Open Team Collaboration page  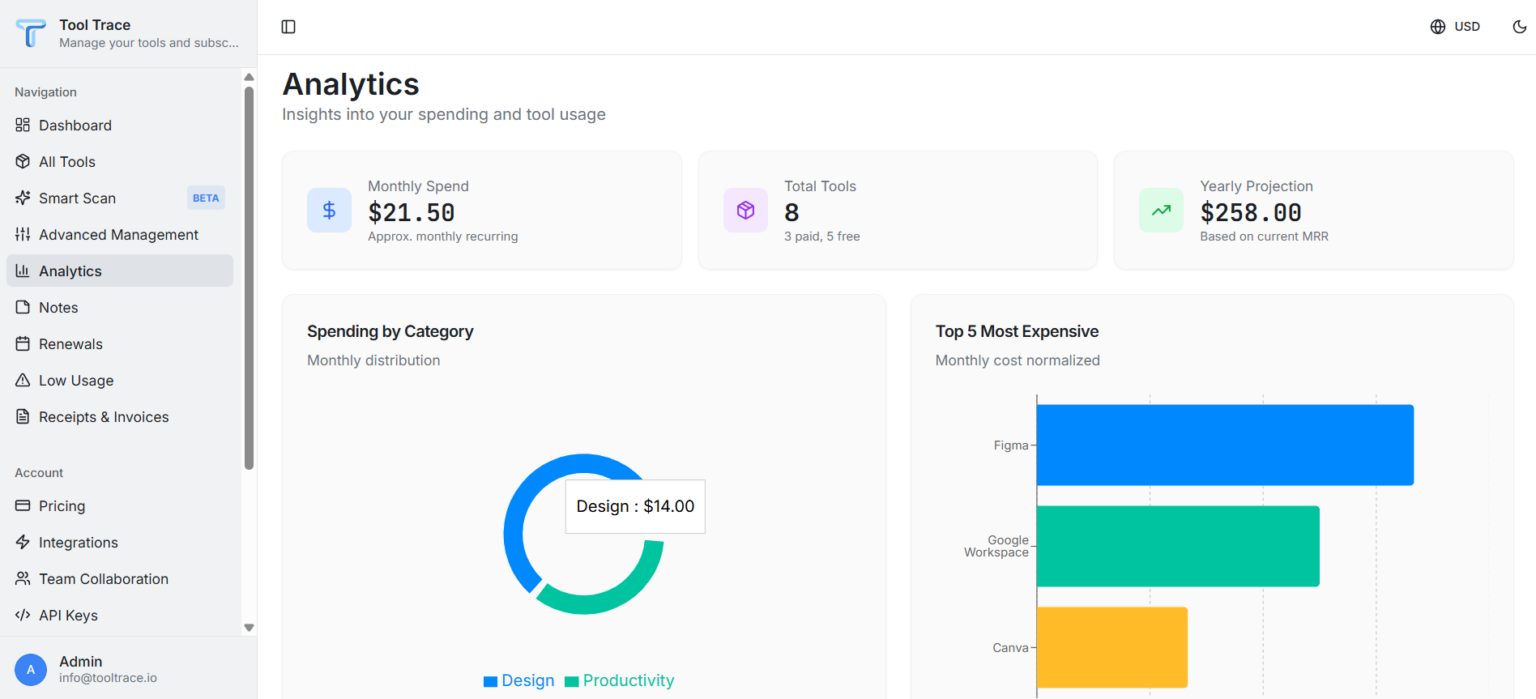coord(103,579)
